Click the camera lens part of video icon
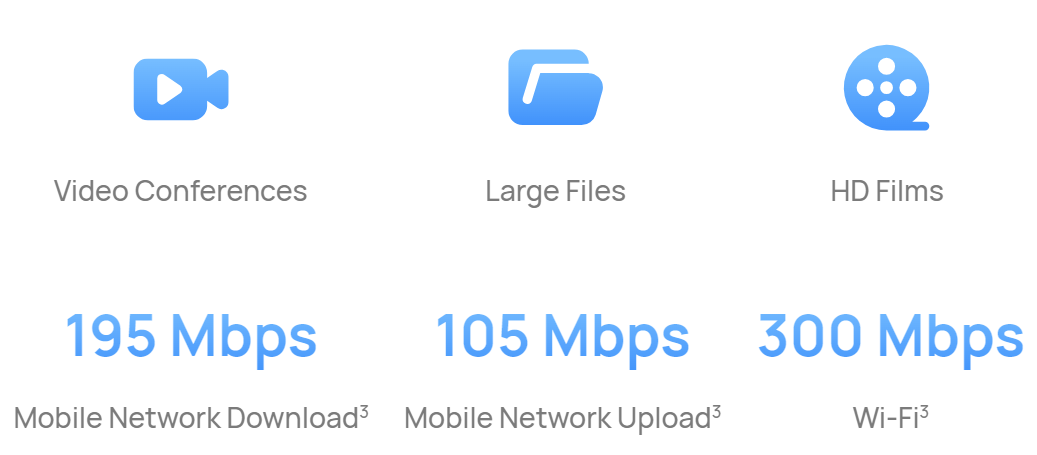Image resolution: width=1037 pixels, height=455 pixels. click(218, 89)
